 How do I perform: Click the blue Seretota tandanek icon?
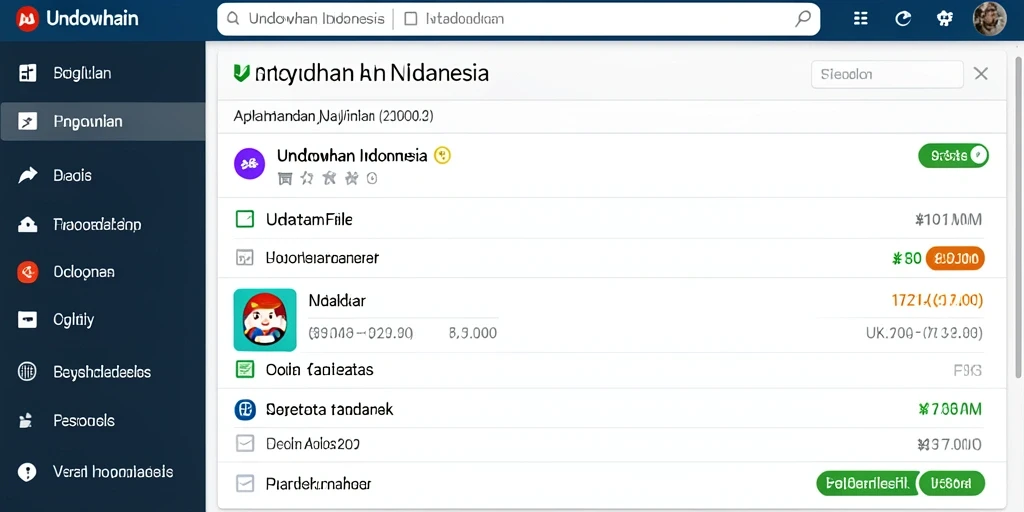tap(244, 409)
